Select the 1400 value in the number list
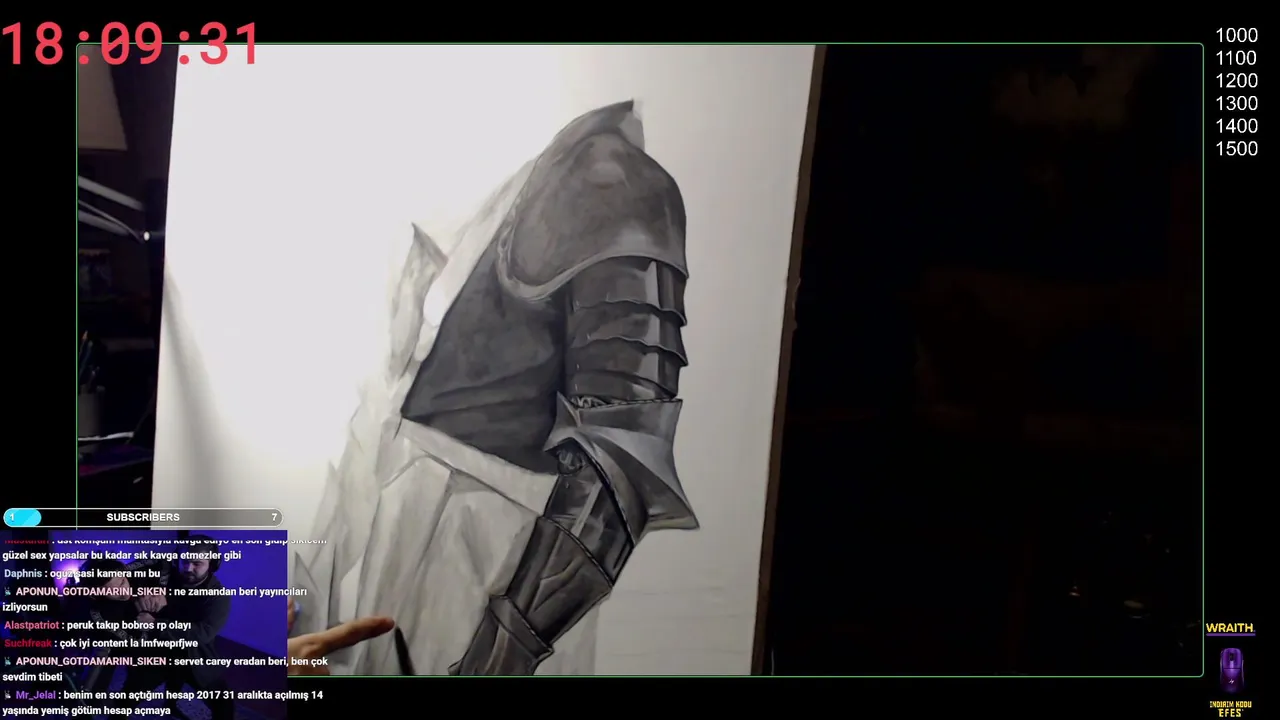 pyautogui.click(x=1236, y=126)
